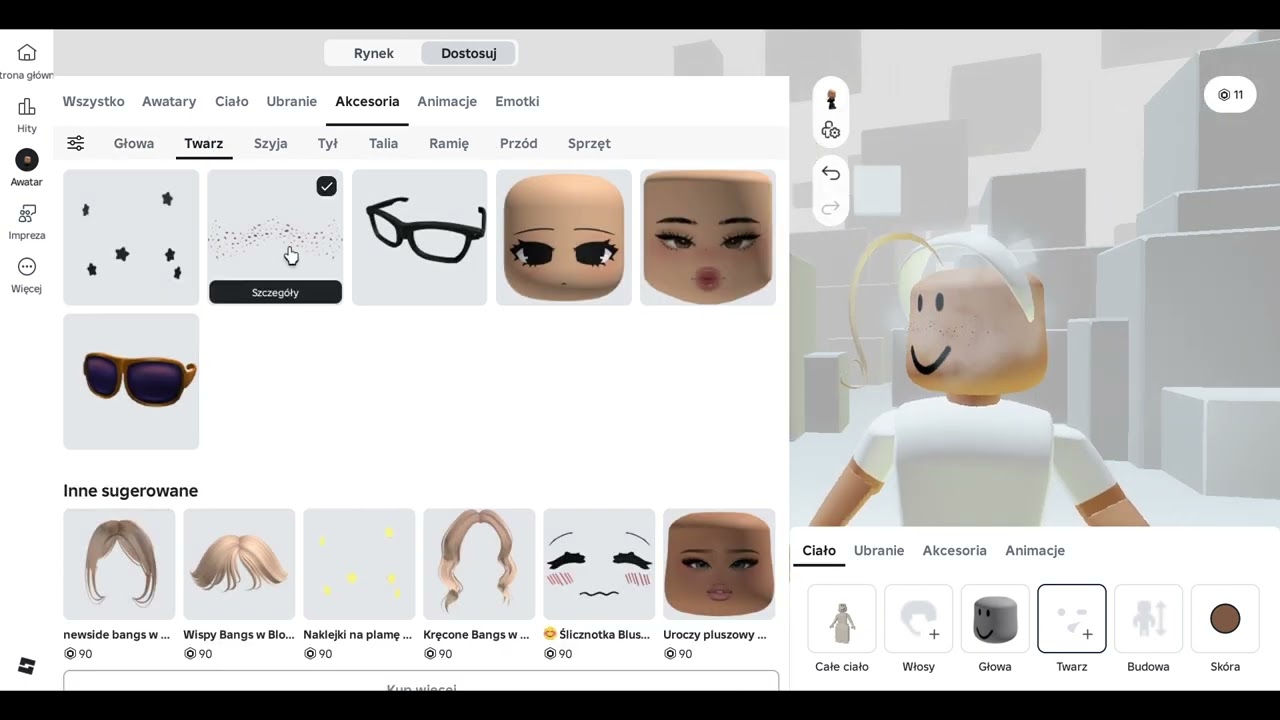Uncheck the equipped freckles accessory
Screen dimensions: 1280x720
pos(327,186)
